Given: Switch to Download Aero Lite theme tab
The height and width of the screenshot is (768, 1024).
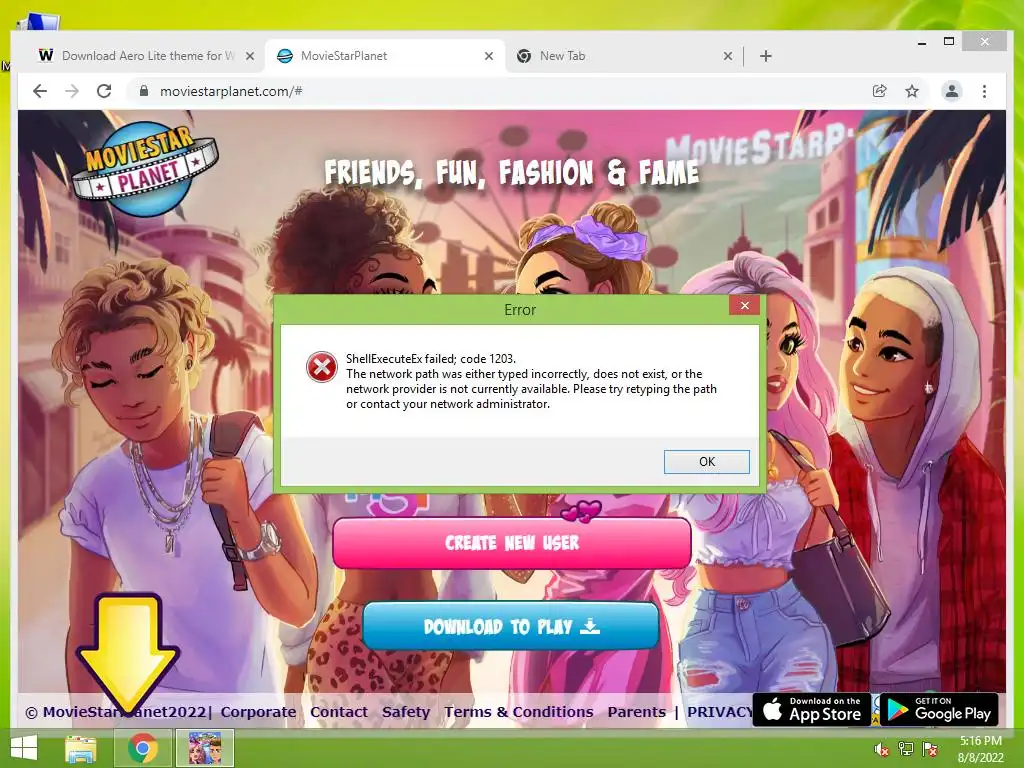Looking at the screenshot, I should [x=145, y=56].
